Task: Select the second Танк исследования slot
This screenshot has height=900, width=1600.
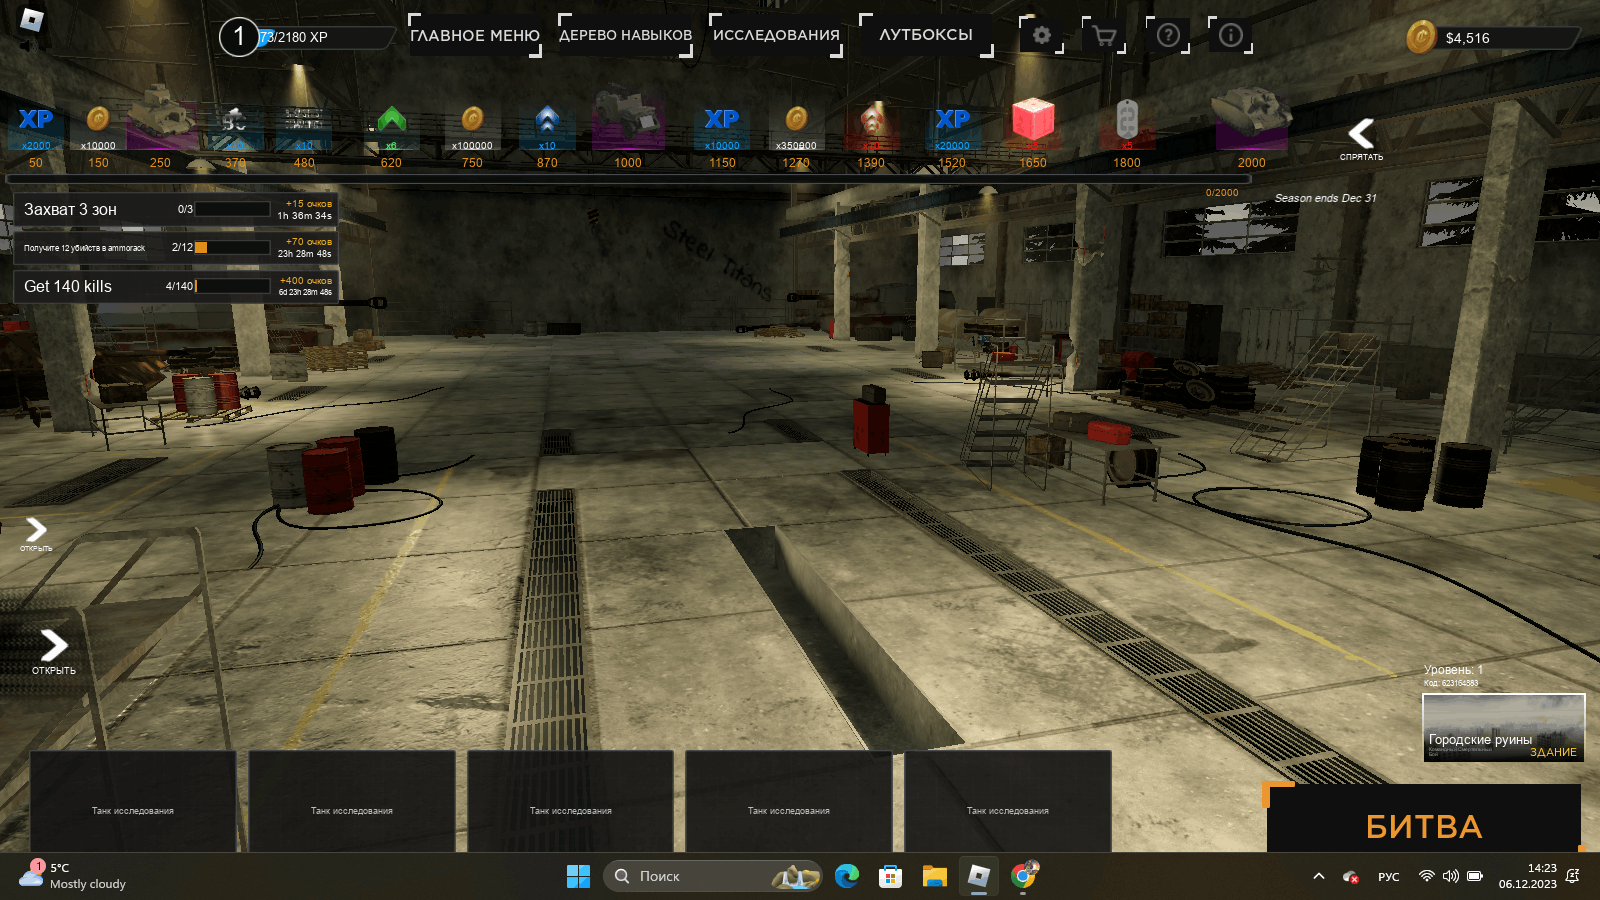Action: click(x=352, y=802)
